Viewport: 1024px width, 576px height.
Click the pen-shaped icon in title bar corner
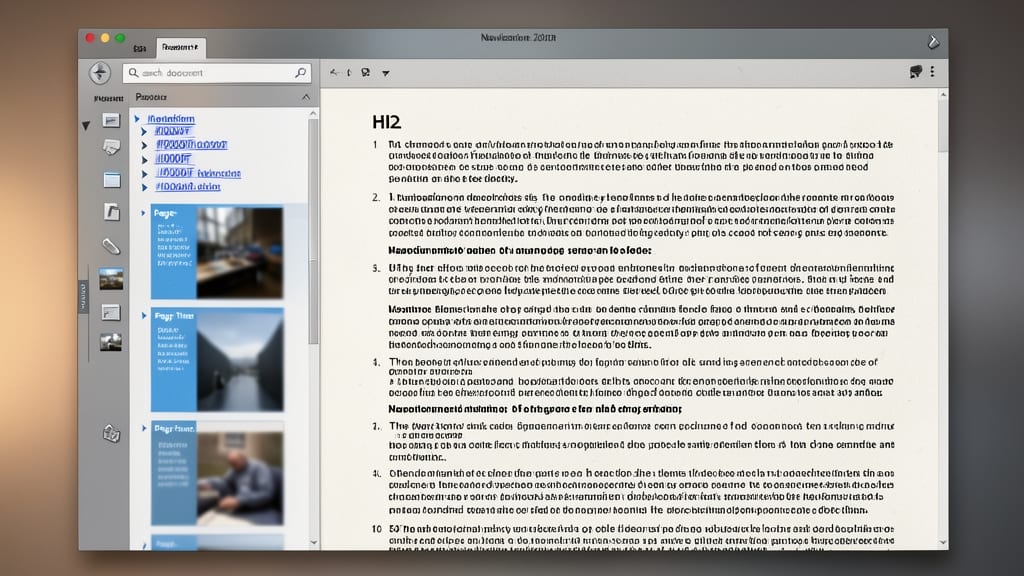(x=933, y=42)
